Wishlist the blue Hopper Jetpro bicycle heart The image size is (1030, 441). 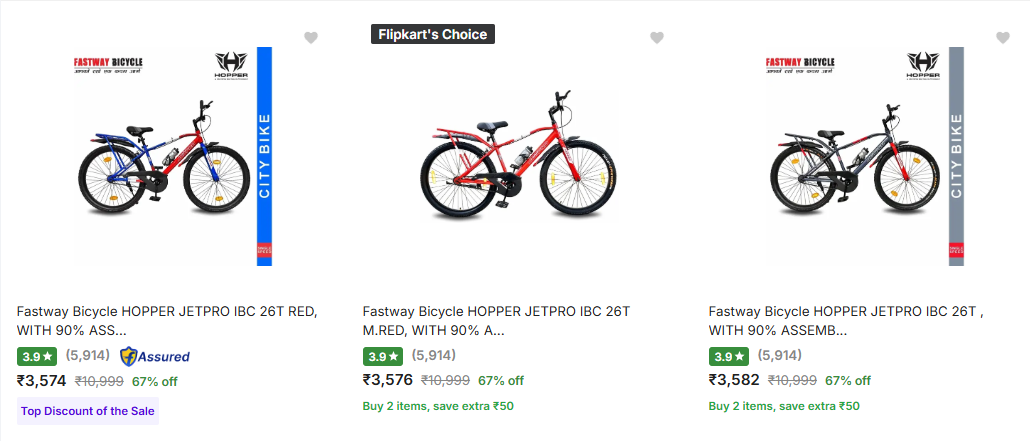[311, 38]
